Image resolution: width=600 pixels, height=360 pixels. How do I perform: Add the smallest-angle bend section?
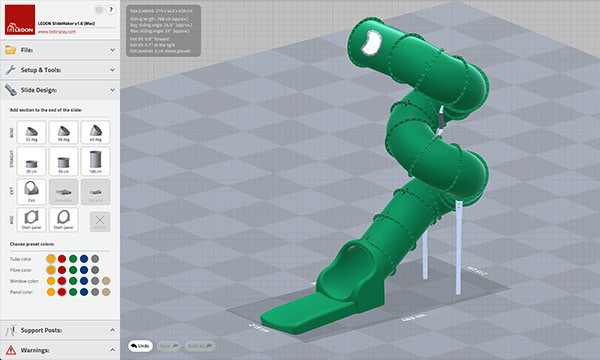[x=31, y=132]
